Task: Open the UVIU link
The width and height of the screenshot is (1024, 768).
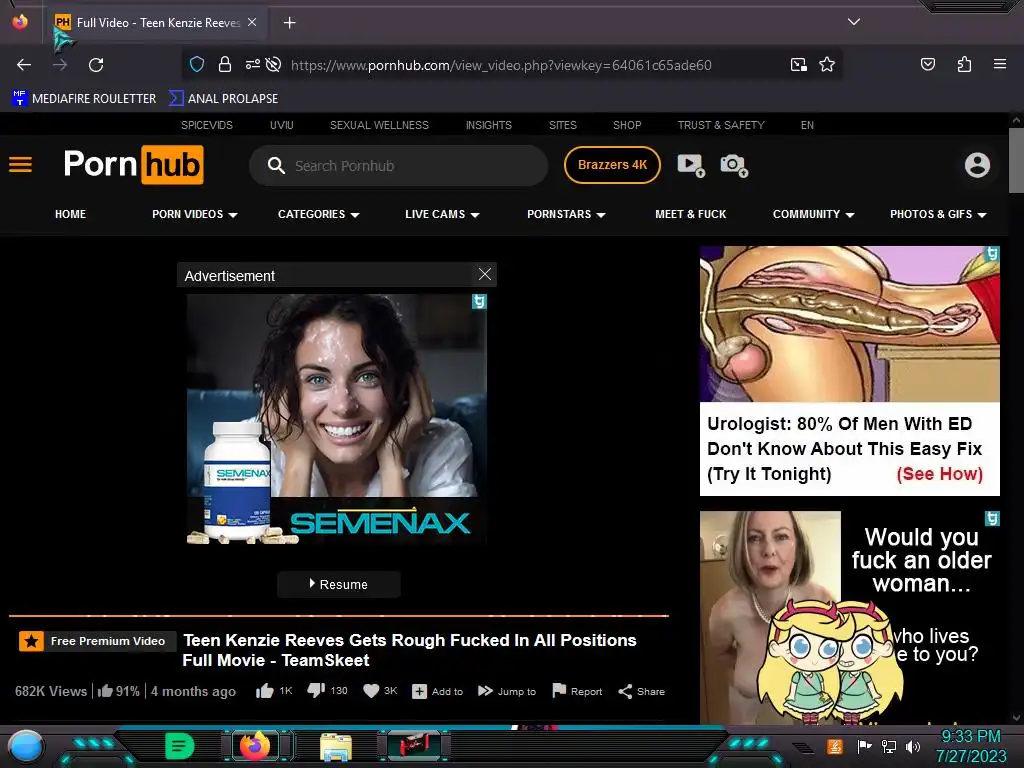Action: point(281,125)
